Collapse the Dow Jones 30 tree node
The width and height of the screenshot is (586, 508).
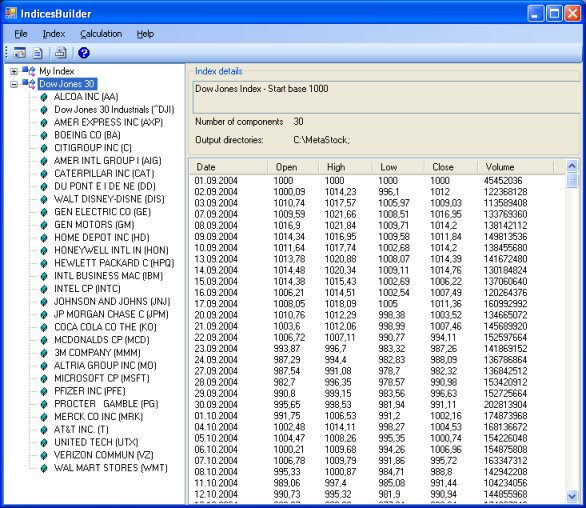(14, 84)
